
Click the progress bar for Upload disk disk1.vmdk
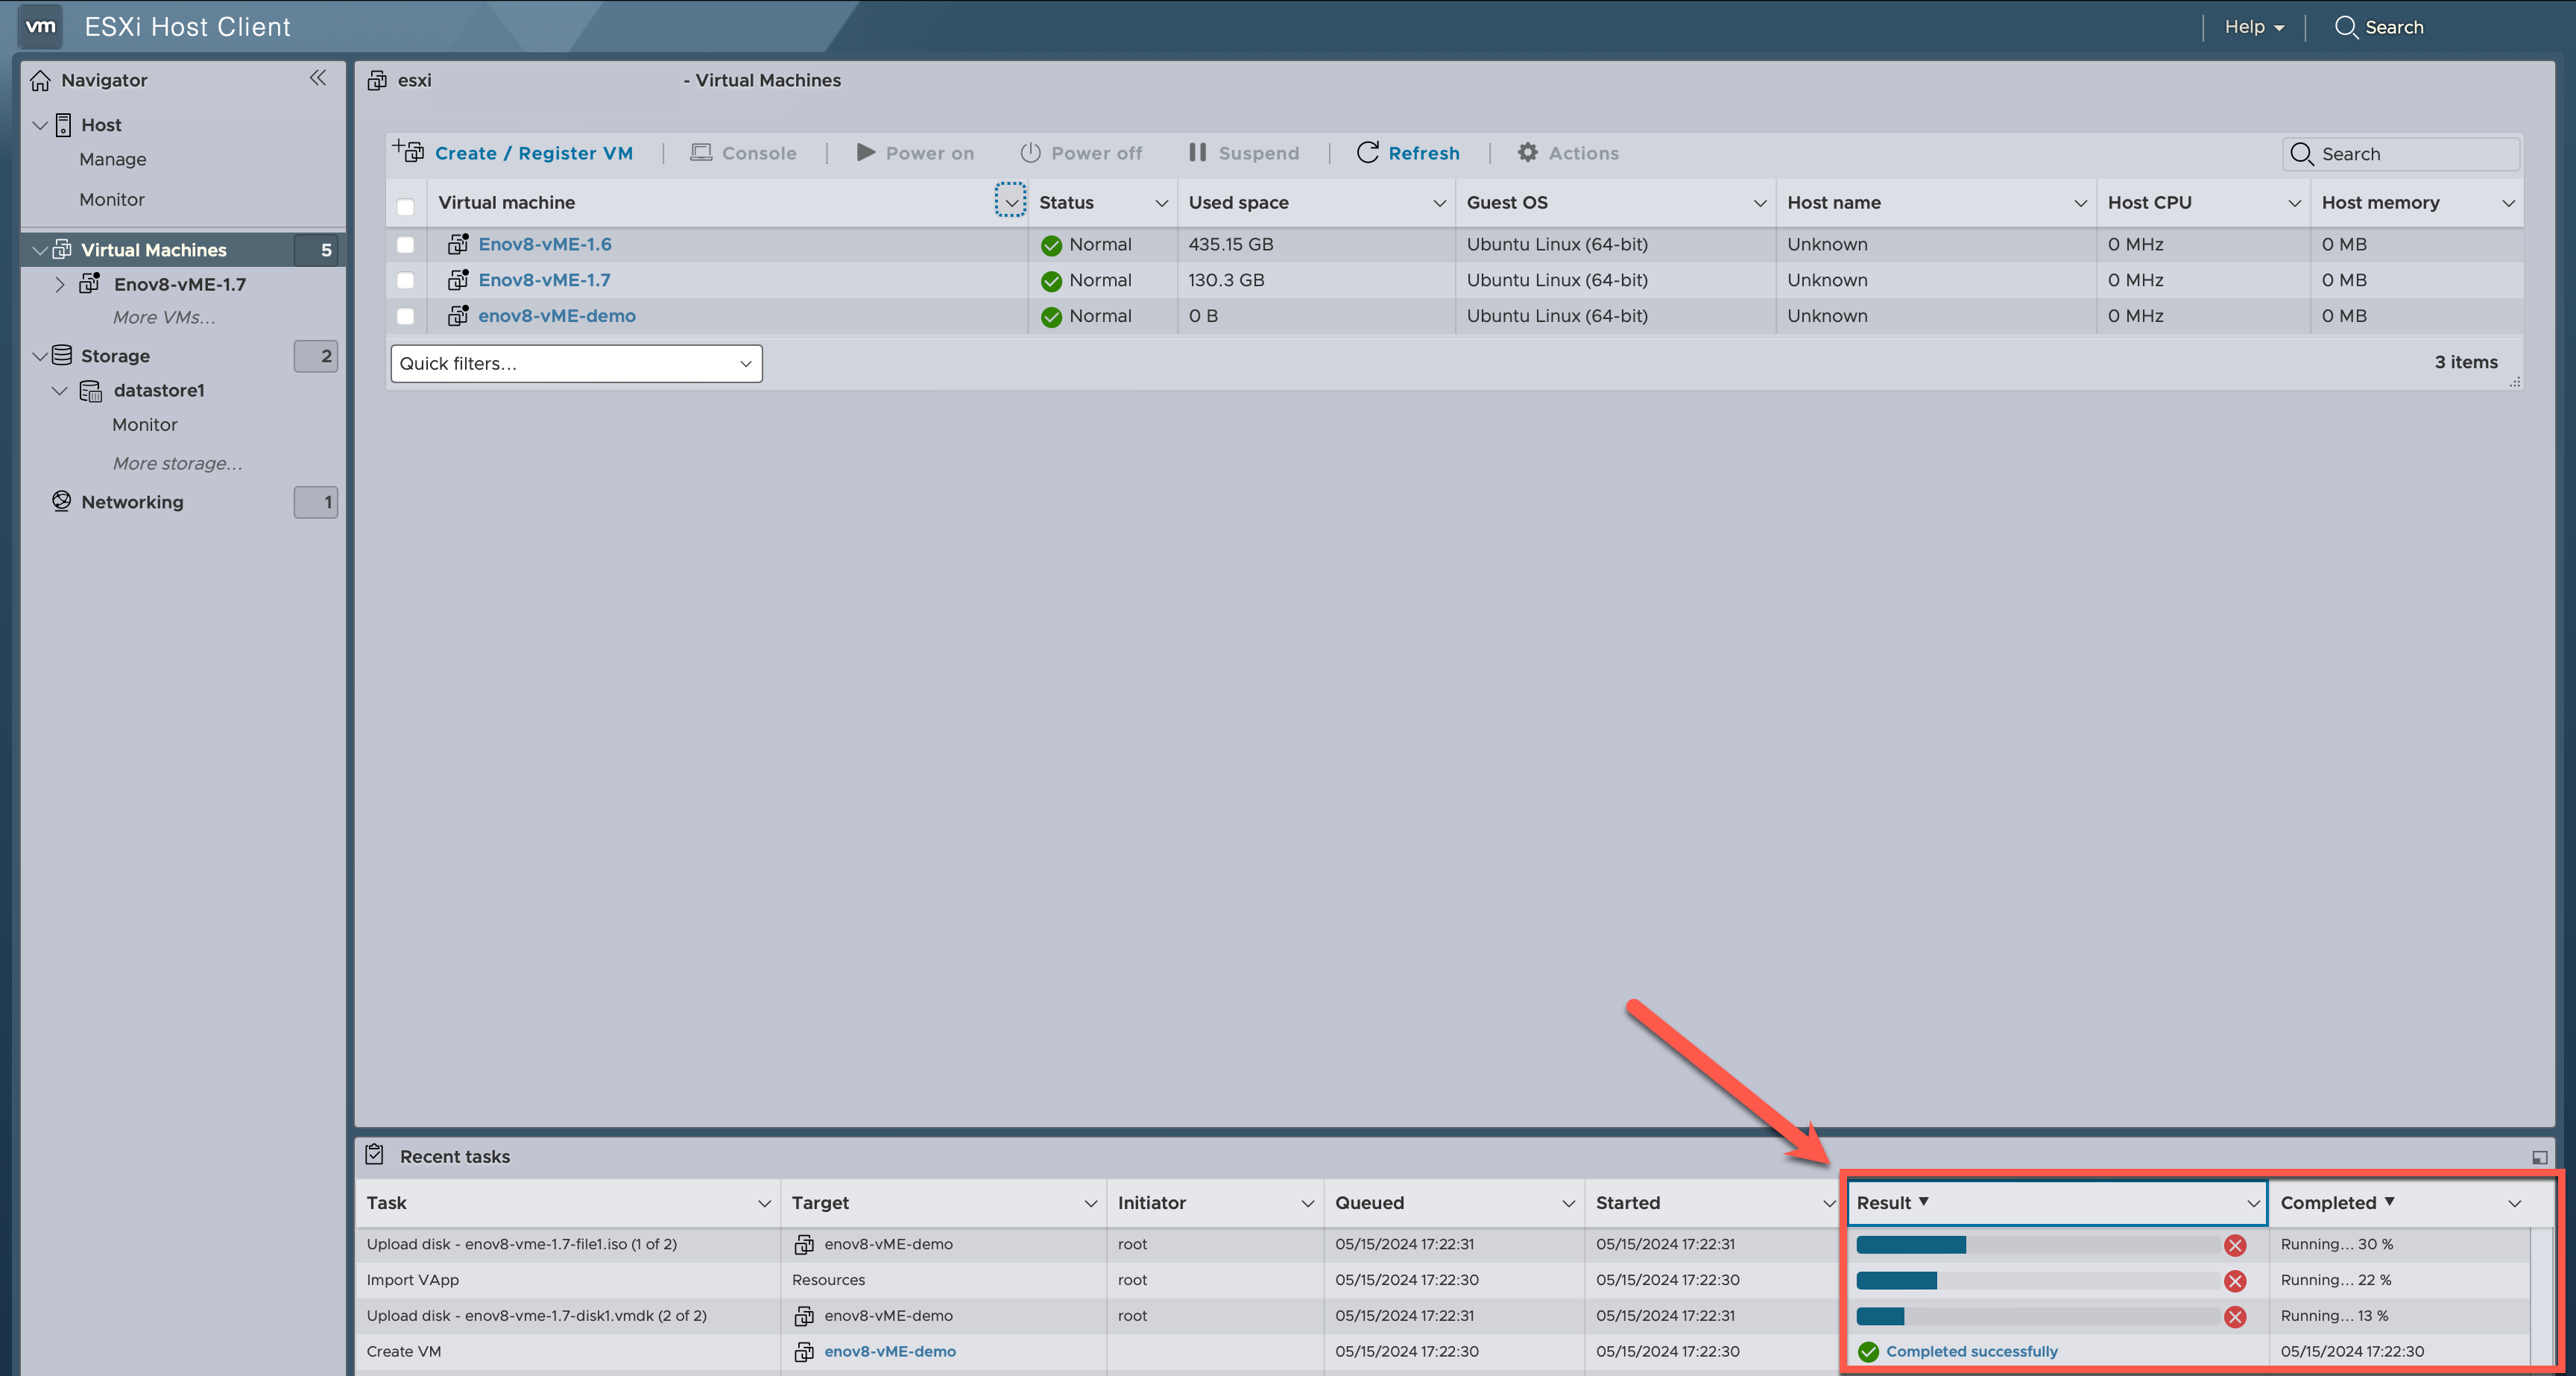coord(2038,1317)
